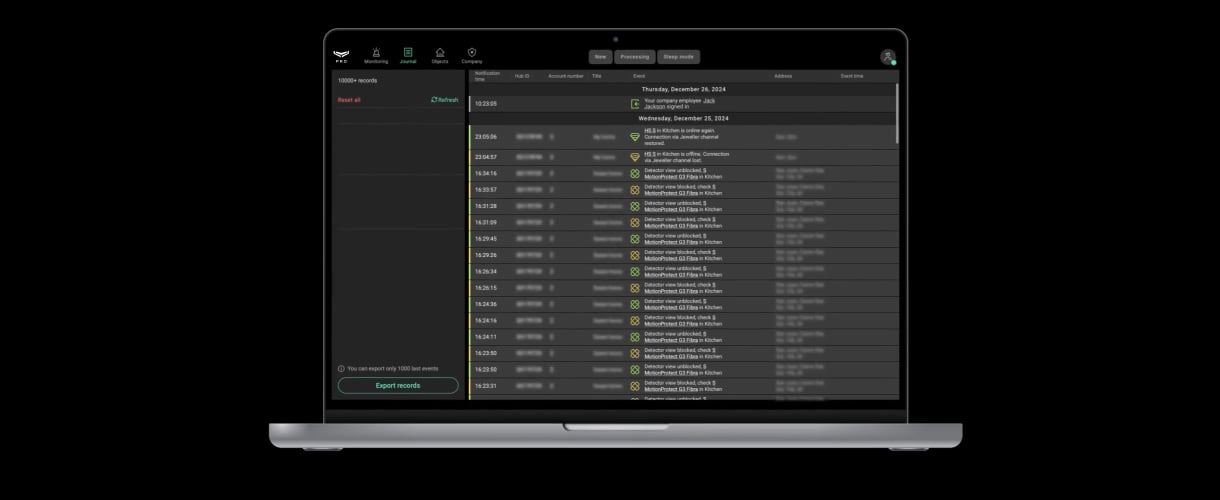The width and height of the screenshot is (1220, 500).
Task: Click the New status filter button
Action: click(x=600, y=57)
